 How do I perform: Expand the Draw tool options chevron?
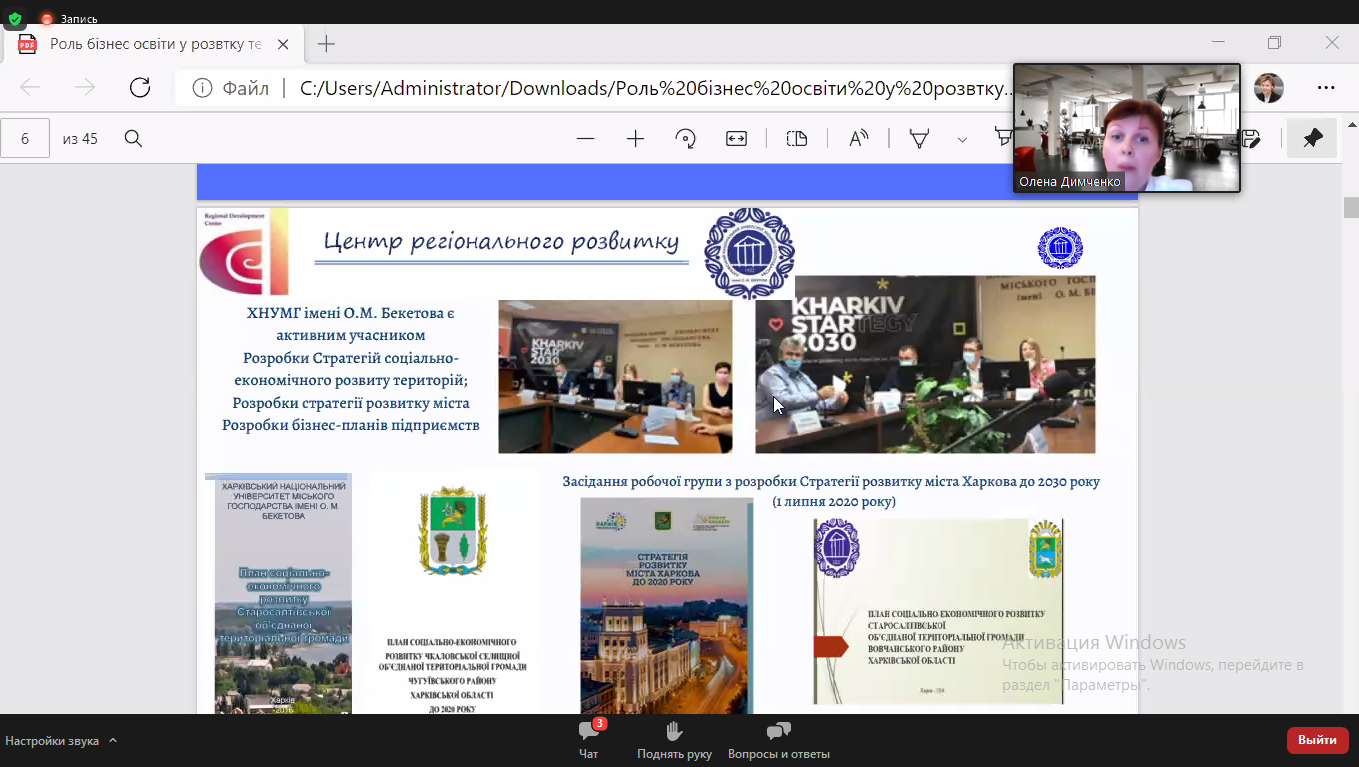pyautogui.click(x=962, y=140)
